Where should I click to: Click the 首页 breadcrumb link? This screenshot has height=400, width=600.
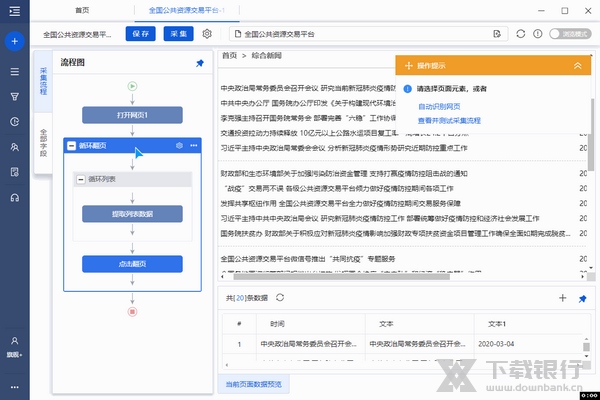[x=229, y=56]
